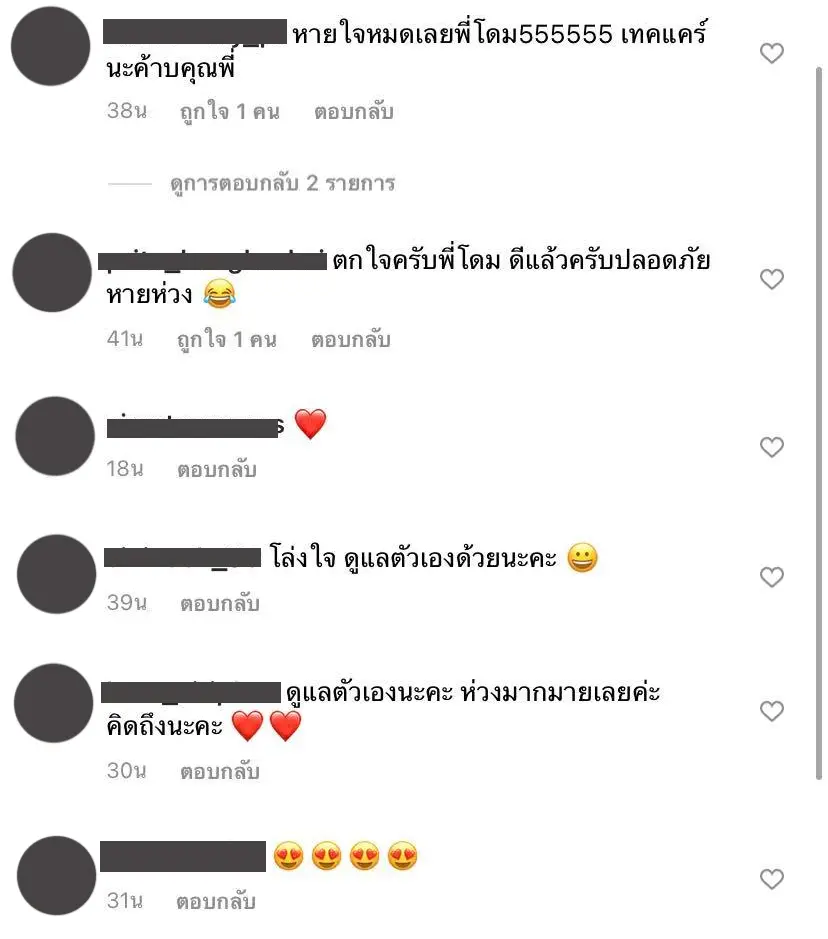828x939 pixels.
Task: Reply to the 18น heart comment
Action: pyautogui.click(x=217, y=469)
